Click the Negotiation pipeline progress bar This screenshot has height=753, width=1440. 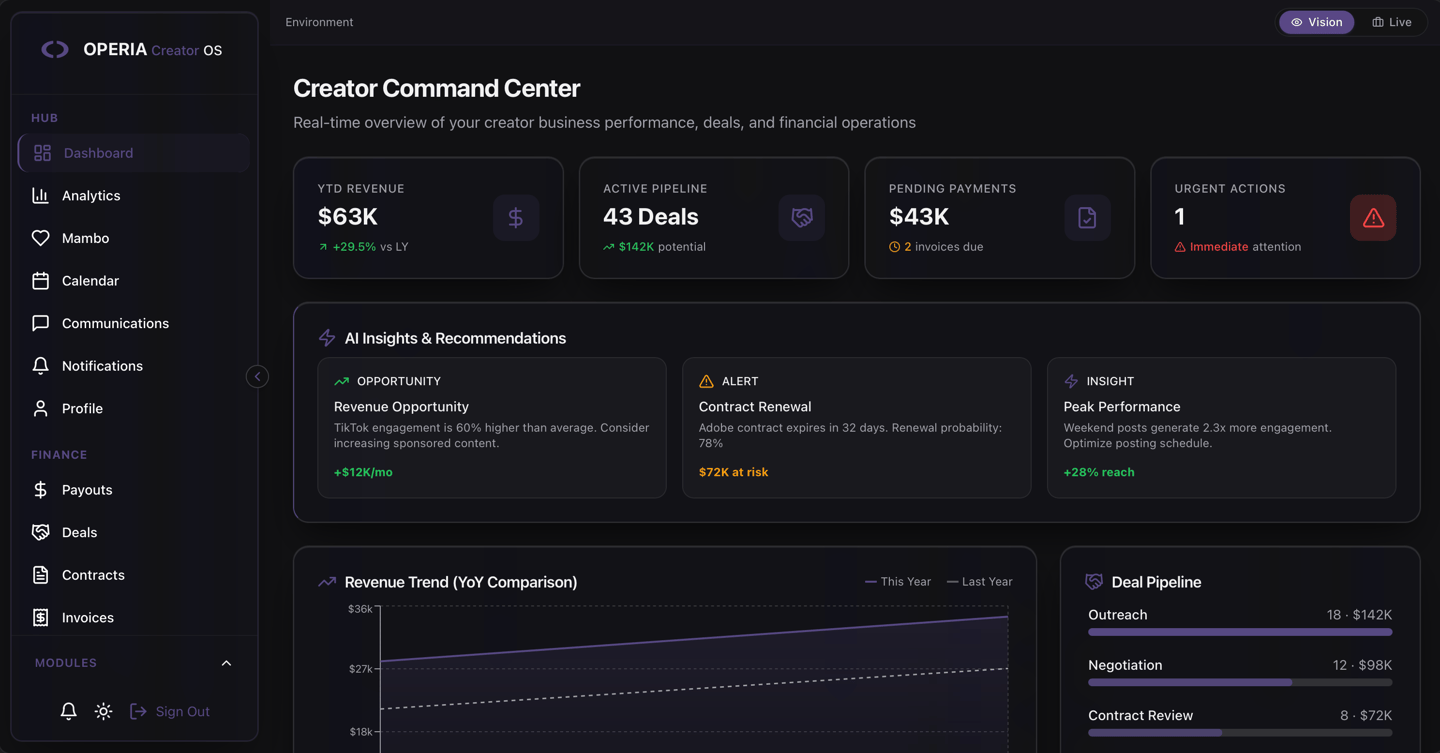1240,682
